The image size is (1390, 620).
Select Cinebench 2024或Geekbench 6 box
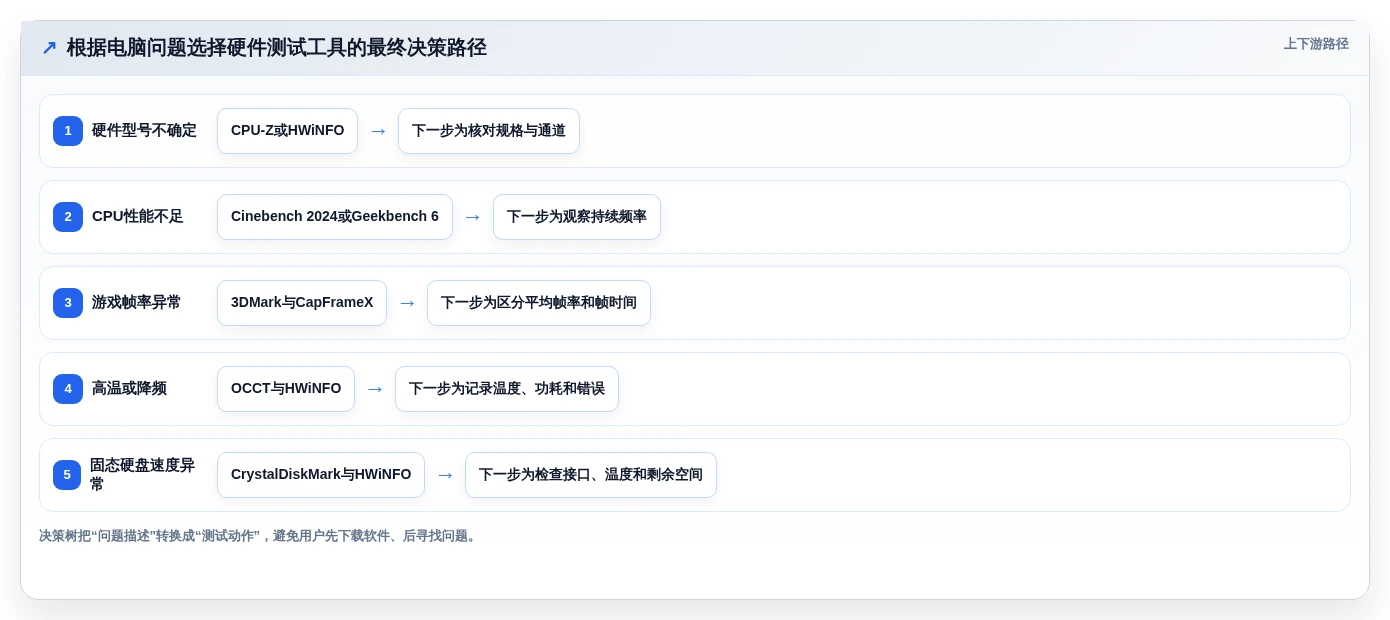pos(335,217)
